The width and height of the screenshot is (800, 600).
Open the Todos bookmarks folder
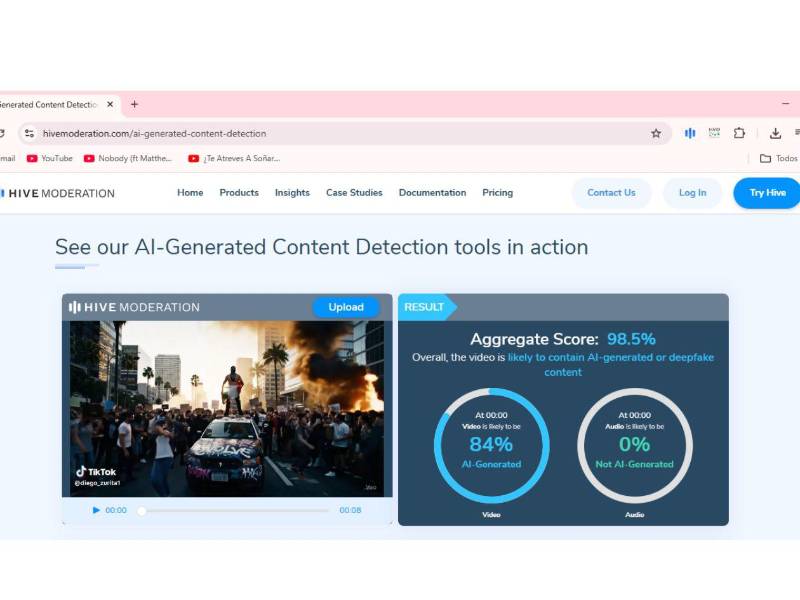coord(778,158)
